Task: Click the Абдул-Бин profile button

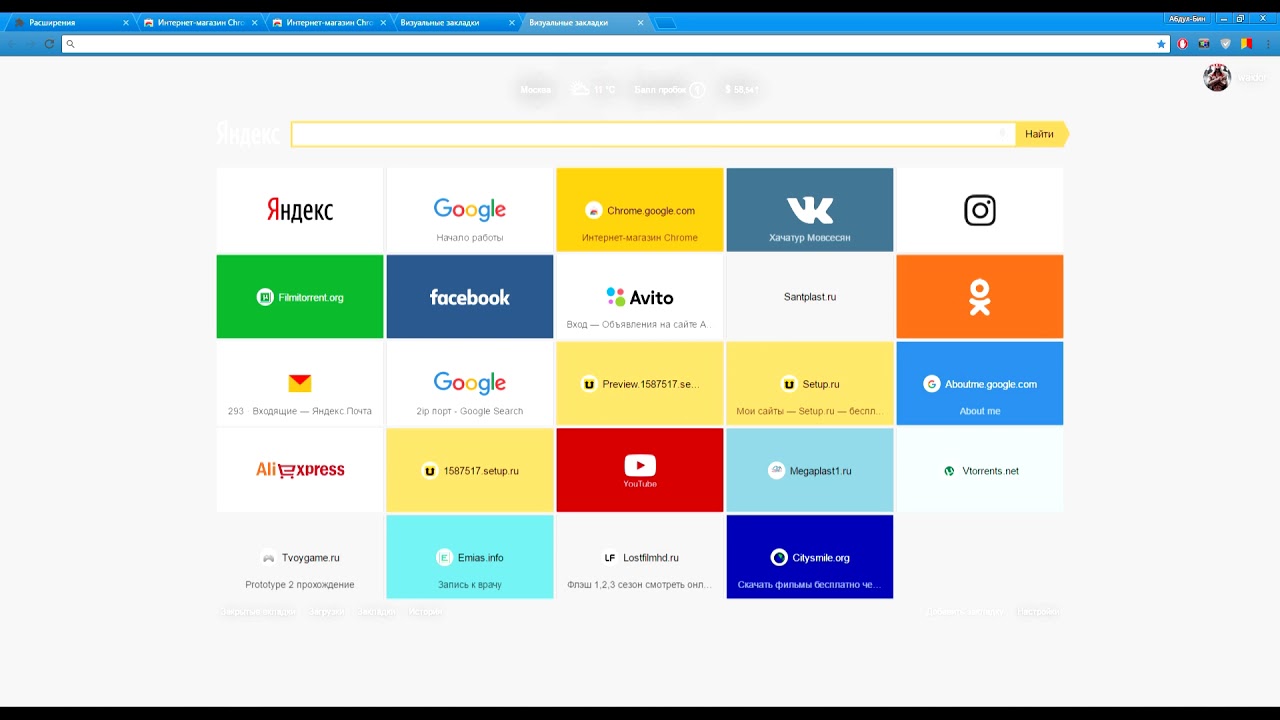Action: tap(1187, 18)
